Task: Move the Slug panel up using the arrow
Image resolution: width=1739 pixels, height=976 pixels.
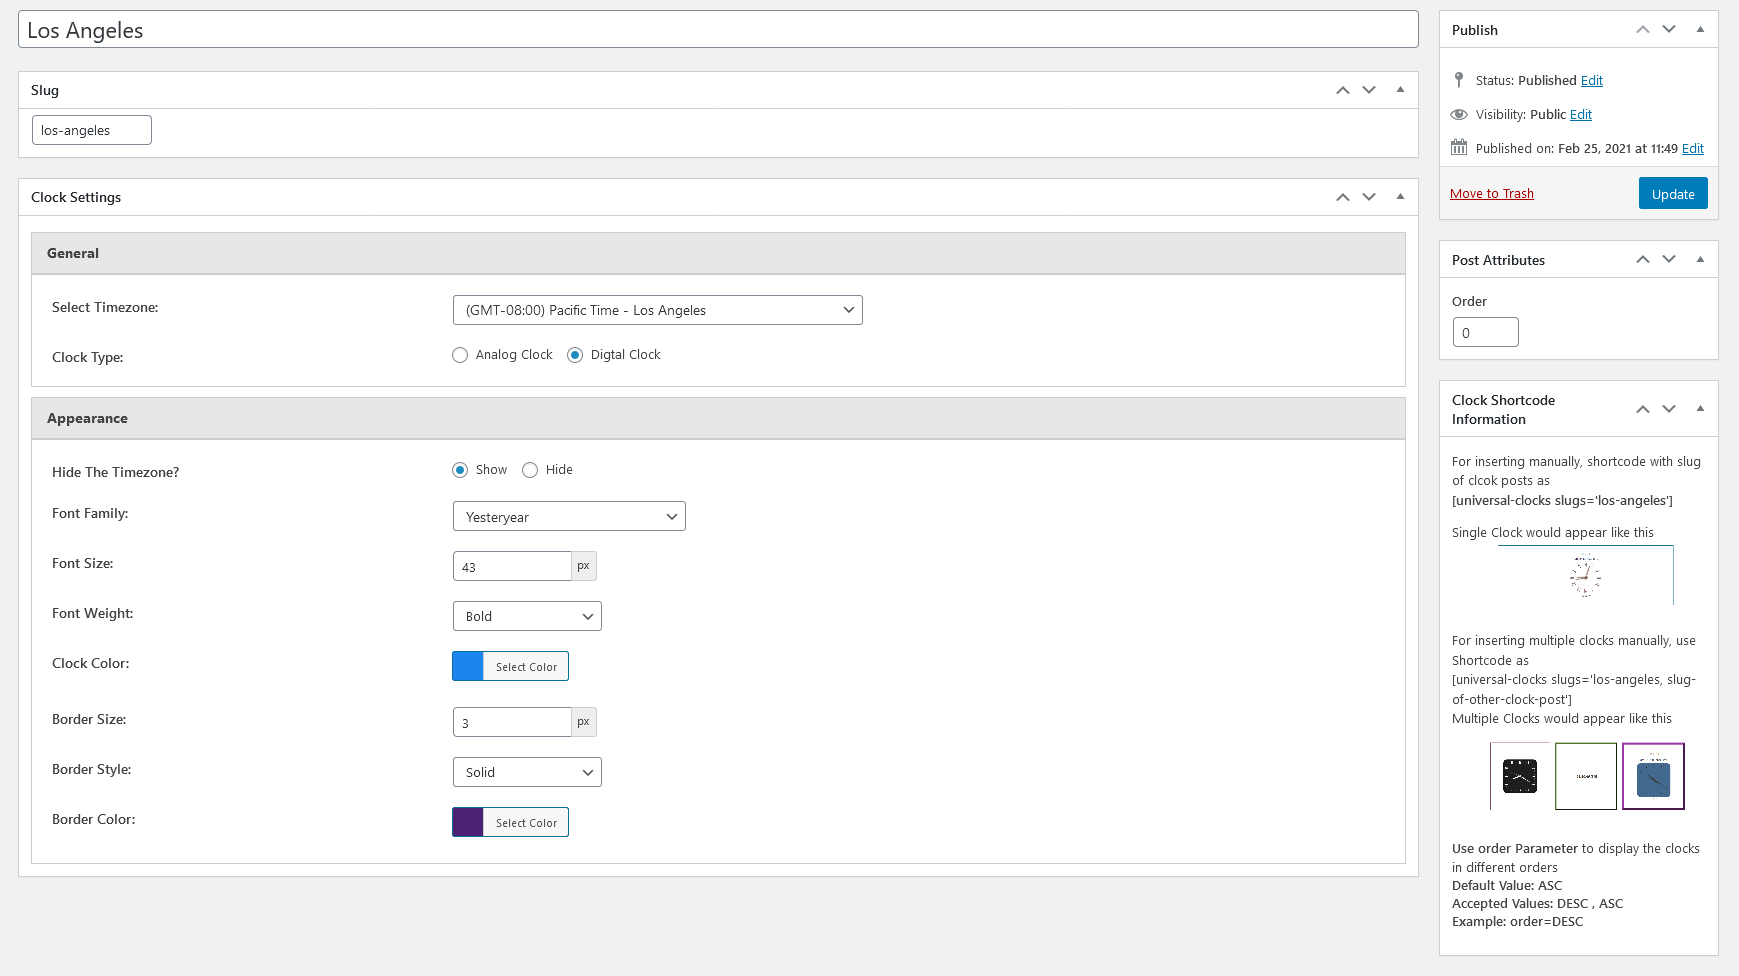Action: tap(1343, 90)
